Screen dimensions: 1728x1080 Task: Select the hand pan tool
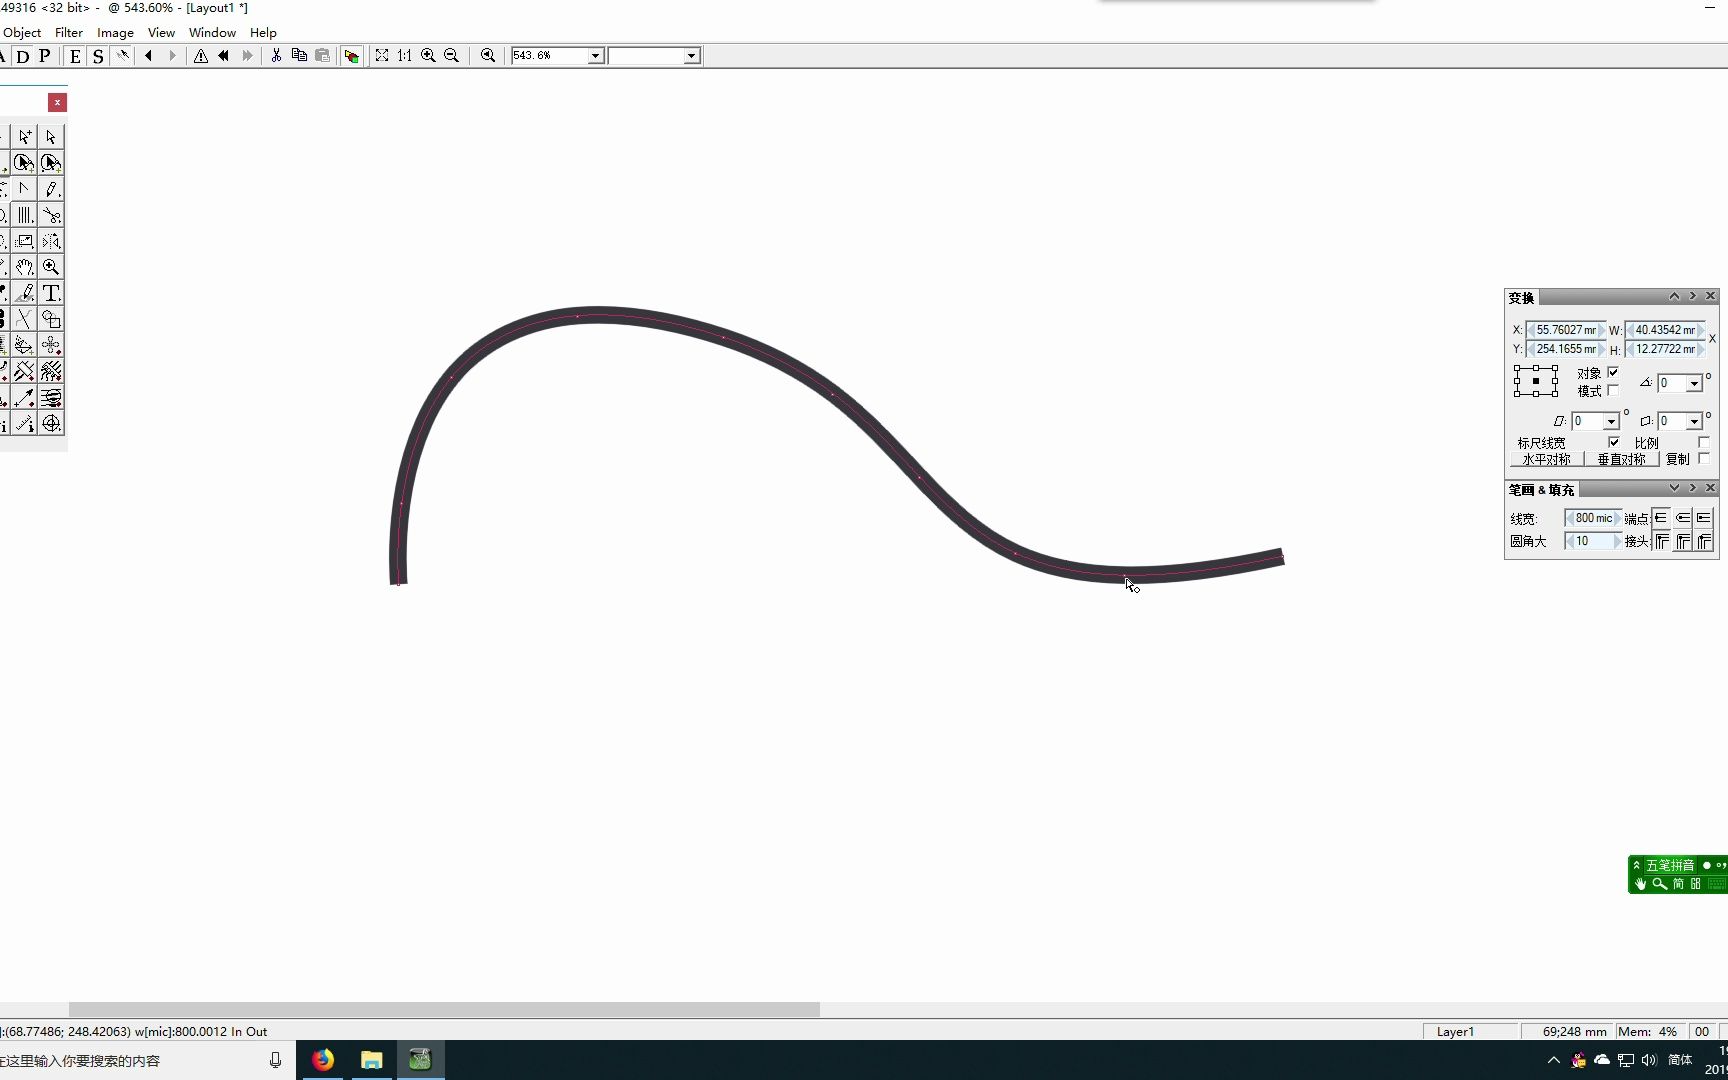25,267
